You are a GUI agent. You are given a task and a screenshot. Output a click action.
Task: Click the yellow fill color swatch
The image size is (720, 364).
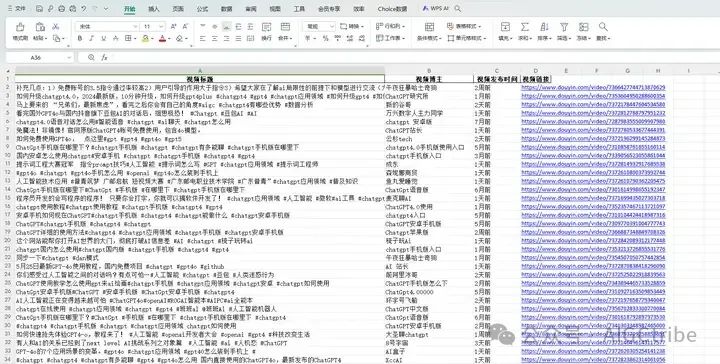point(146,39)
